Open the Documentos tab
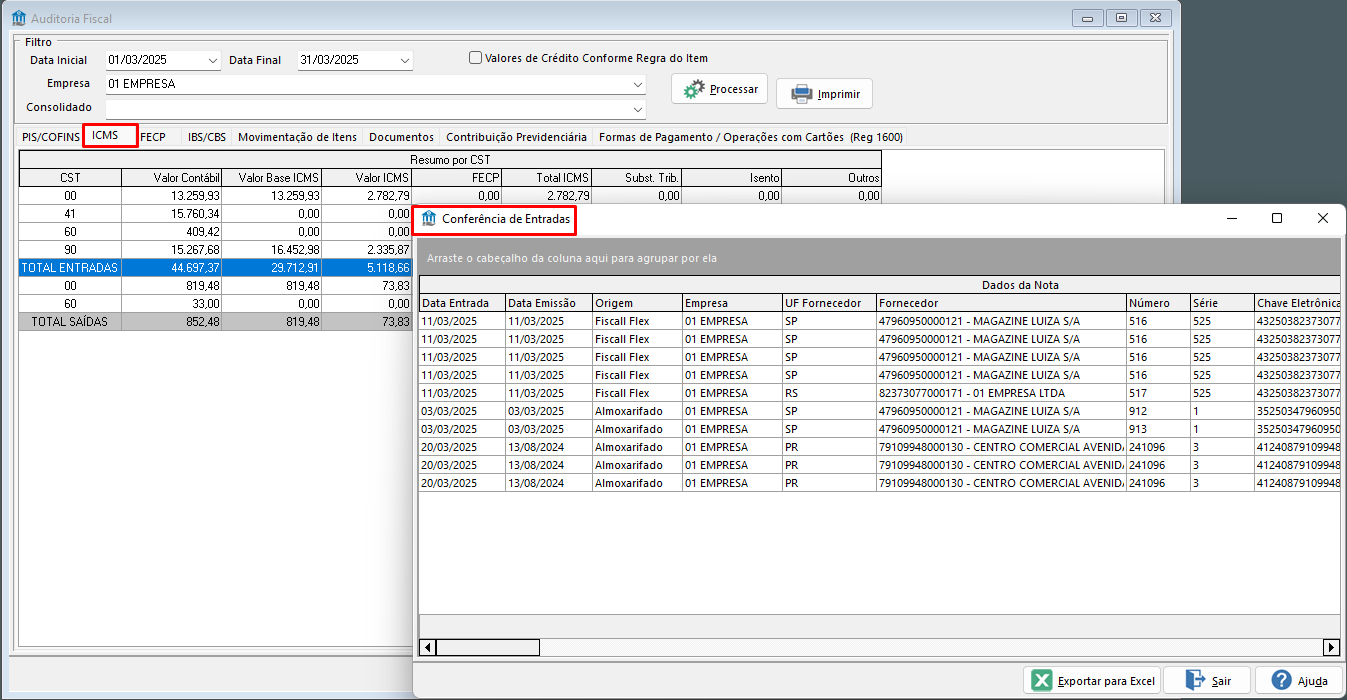1347x700 pixels. (401, 137)
